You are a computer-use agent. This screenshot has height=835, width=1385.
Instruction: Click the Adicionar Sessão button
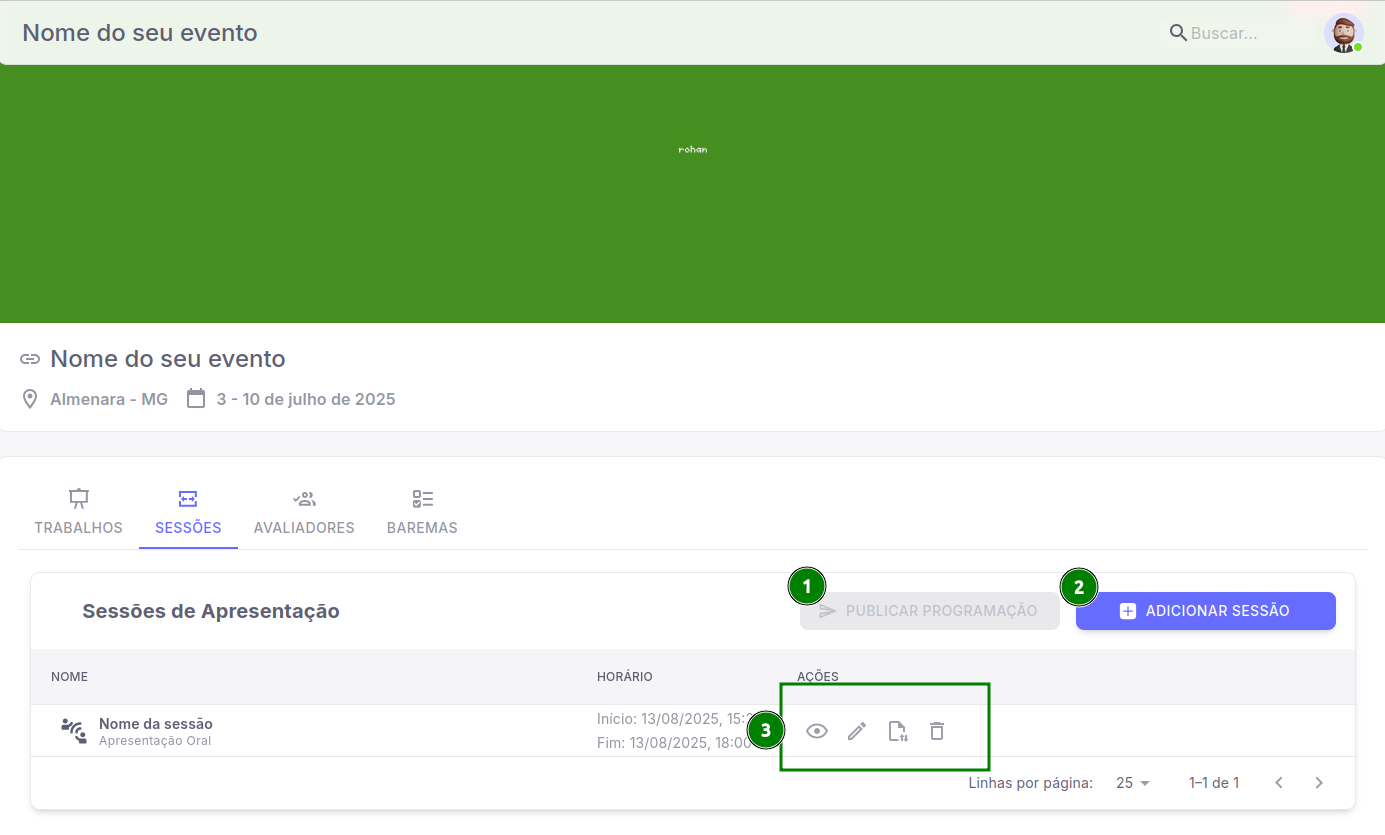click(x=1205, y=611)
